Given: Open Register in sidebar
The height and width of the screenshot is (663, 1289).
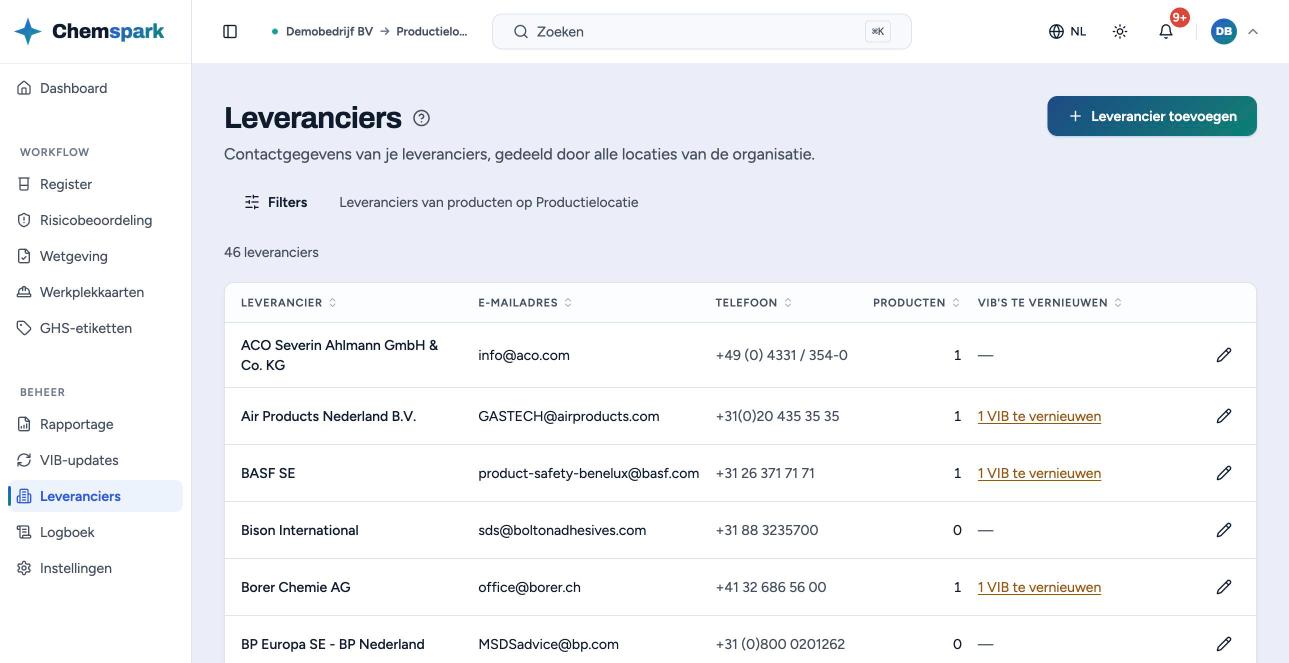Looking at the screenshot, I should pos(95,184).
